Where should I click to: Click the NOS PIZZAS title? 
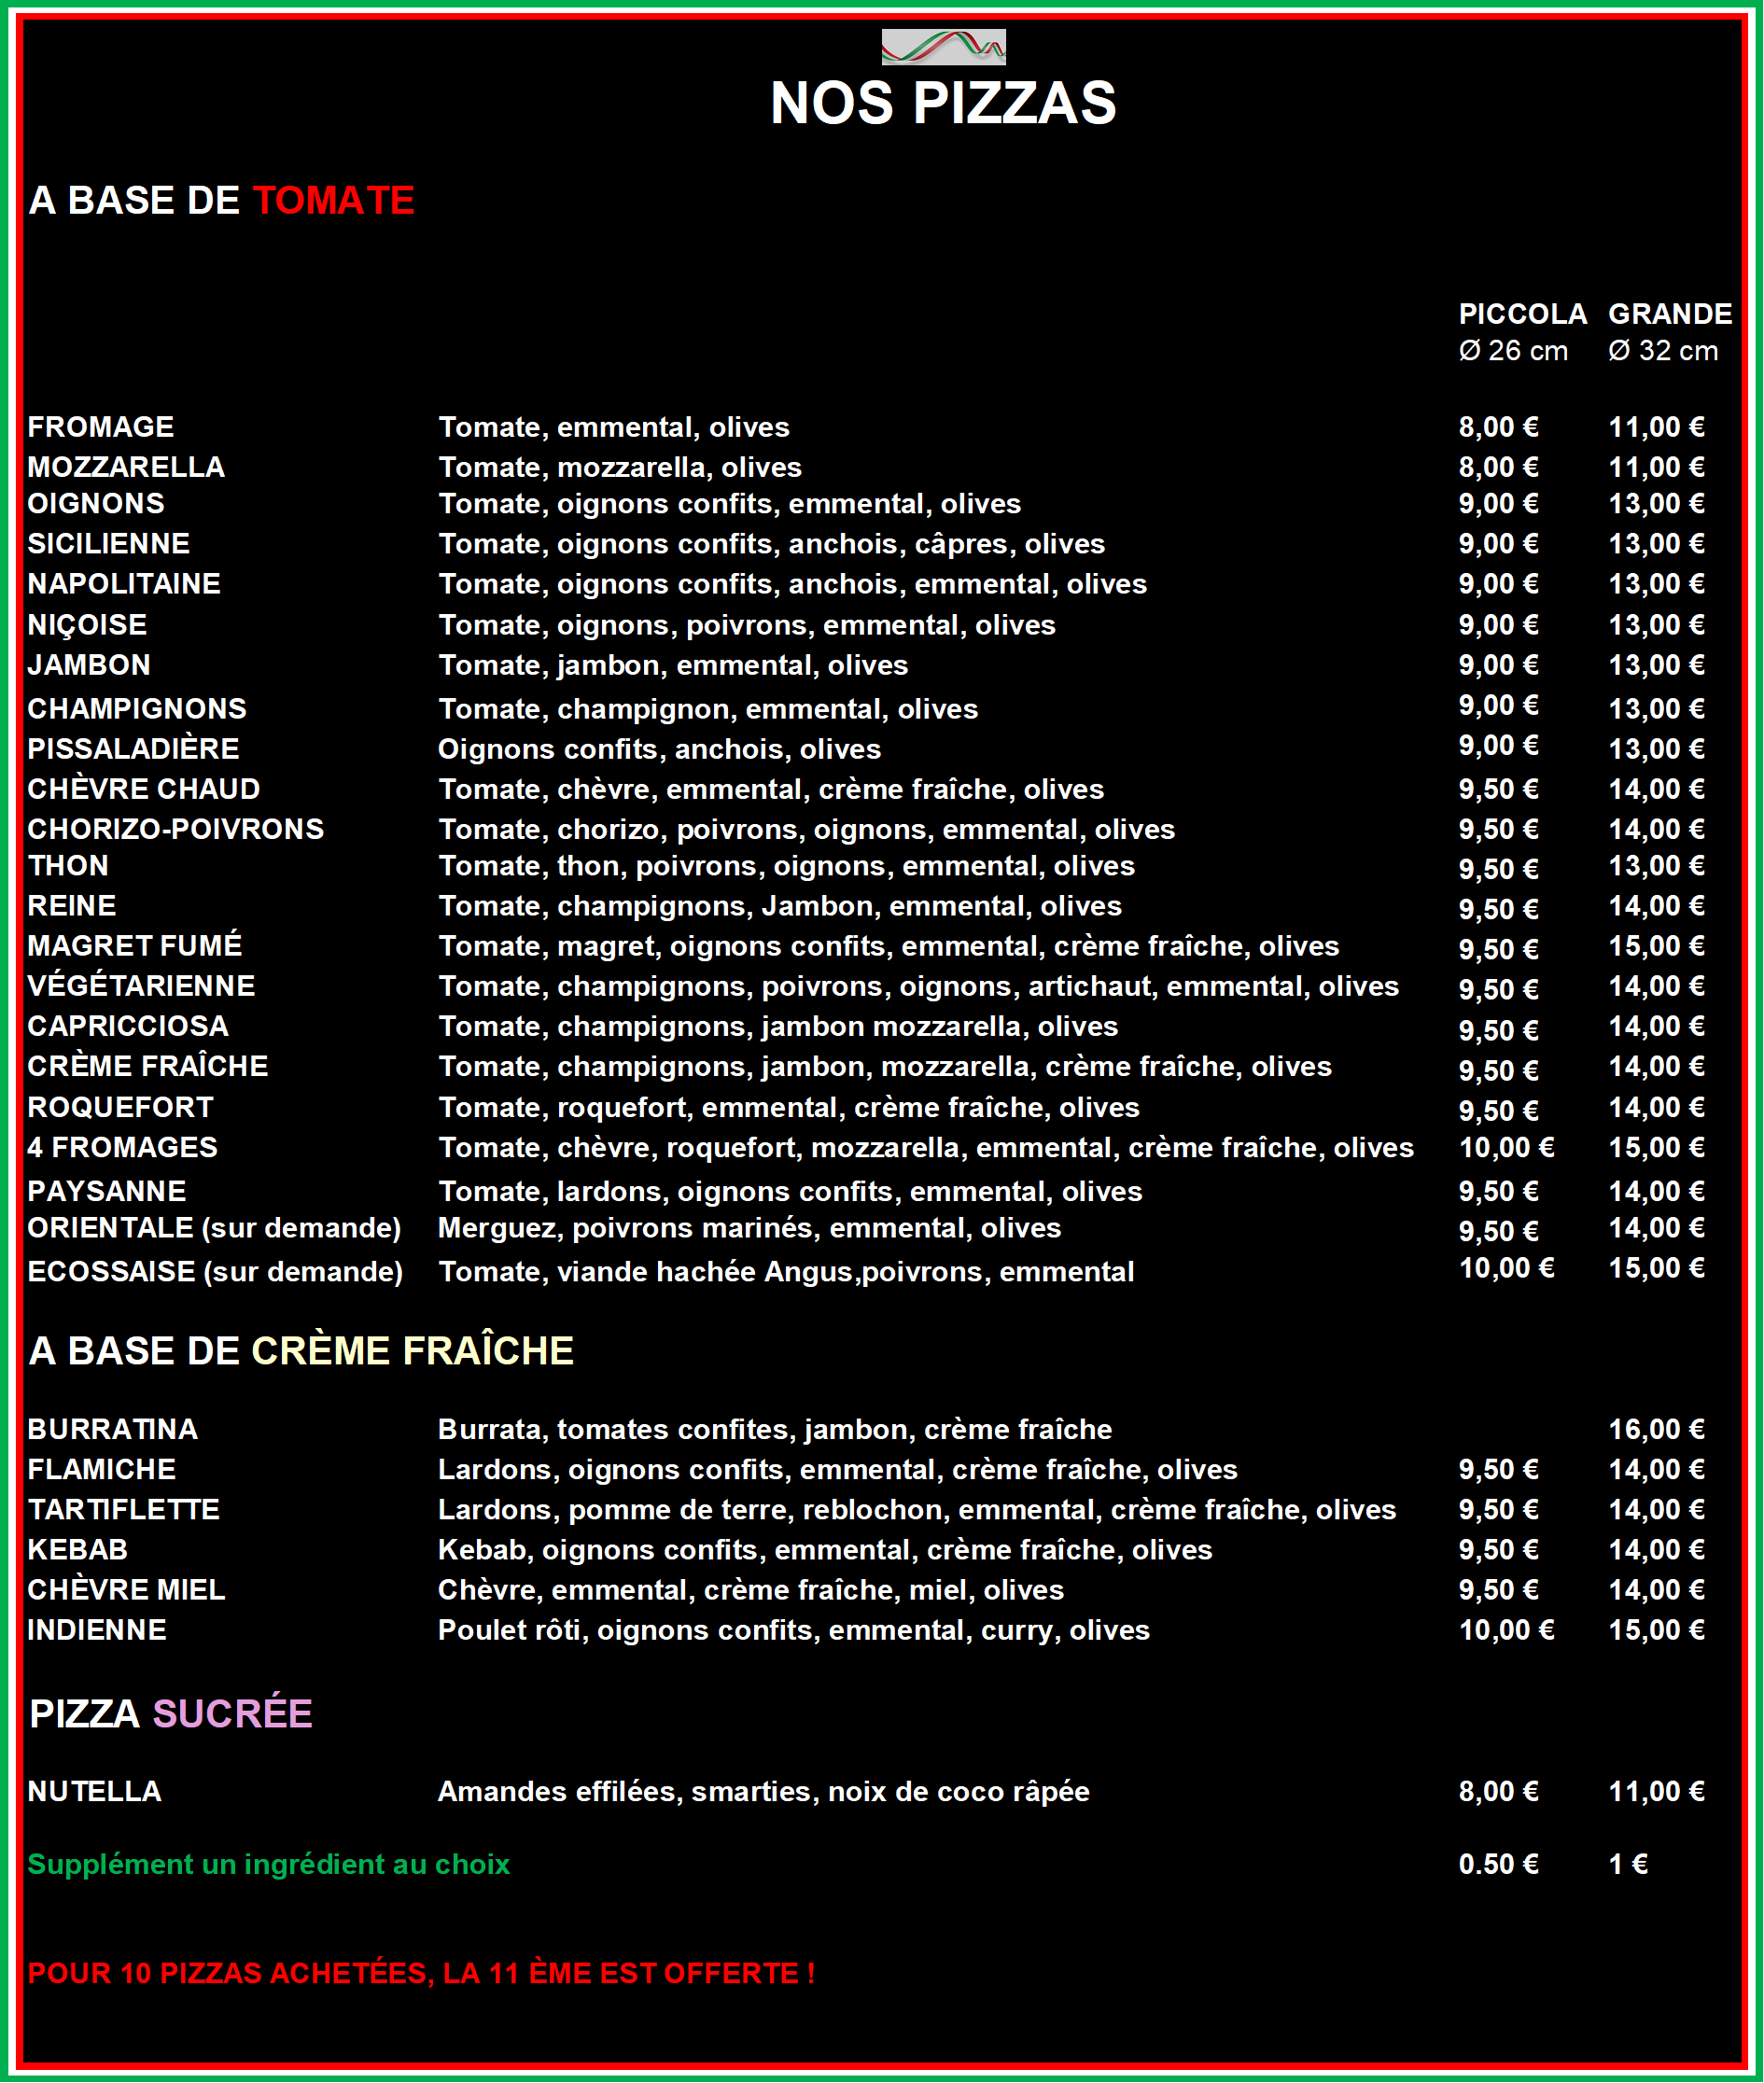click(x=942, y=103)
